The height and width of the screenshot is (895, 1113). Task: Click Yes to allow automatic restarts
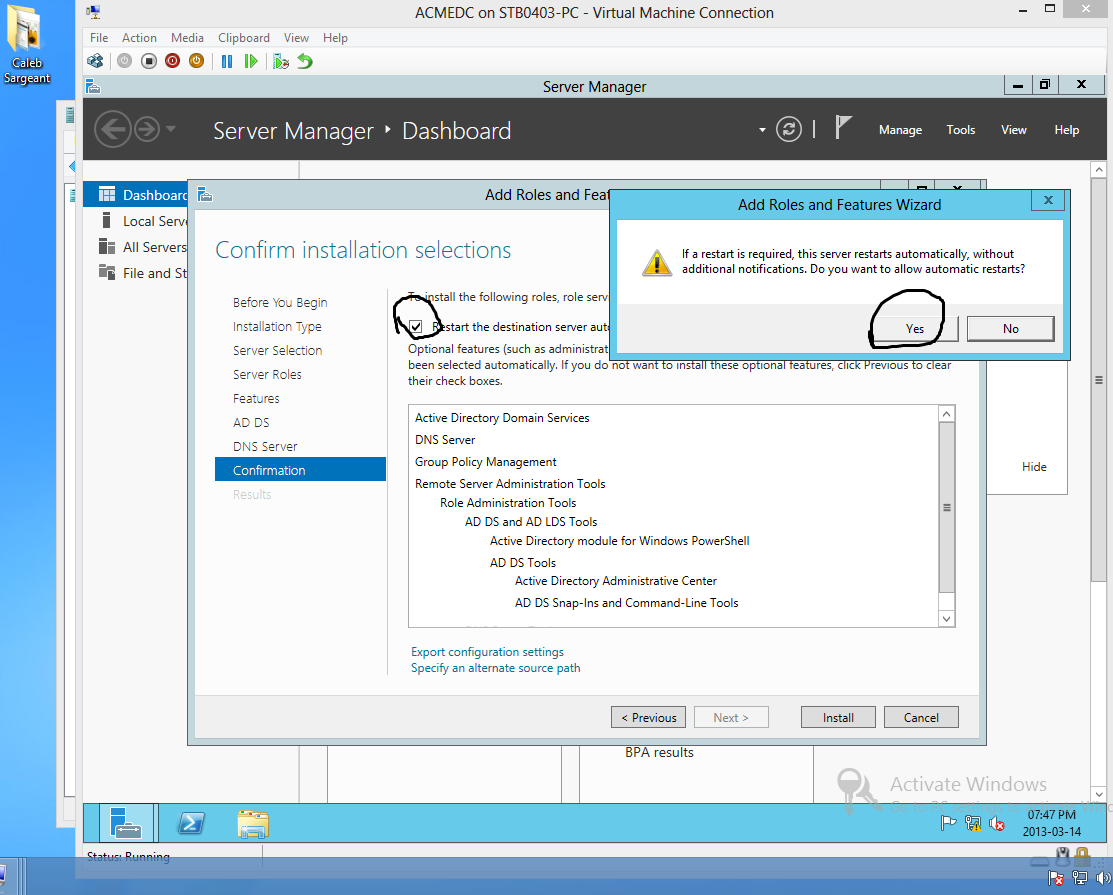pyautogui.click(x=914, y=329)
